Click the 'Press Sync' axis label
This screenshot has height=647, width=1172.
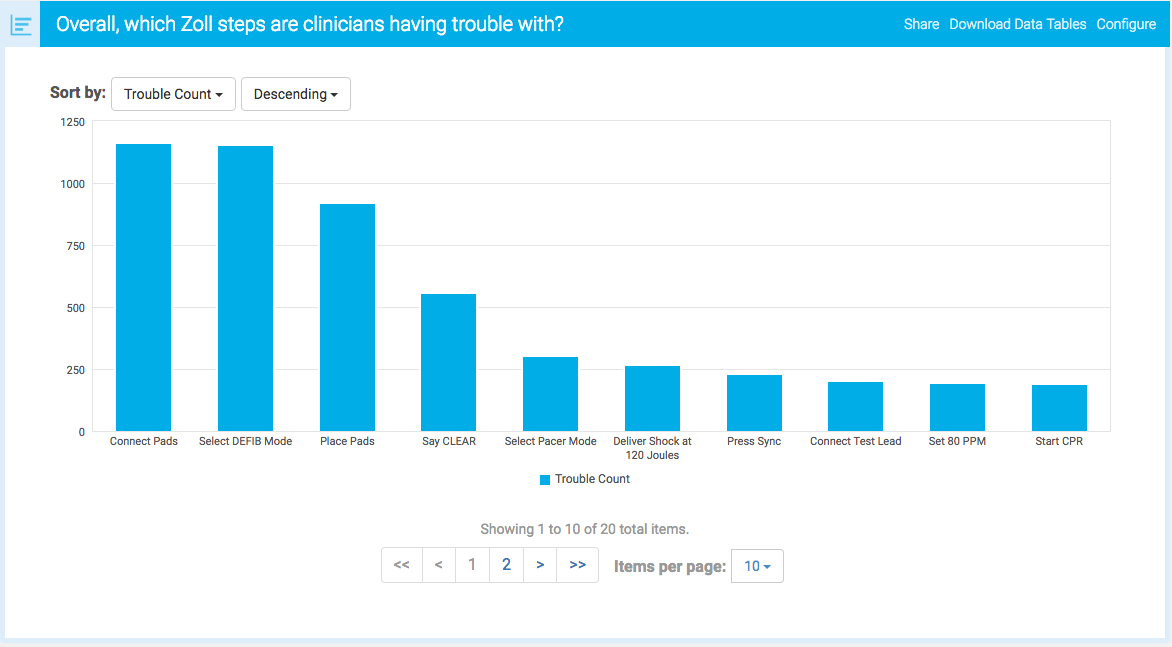point(754,442)
